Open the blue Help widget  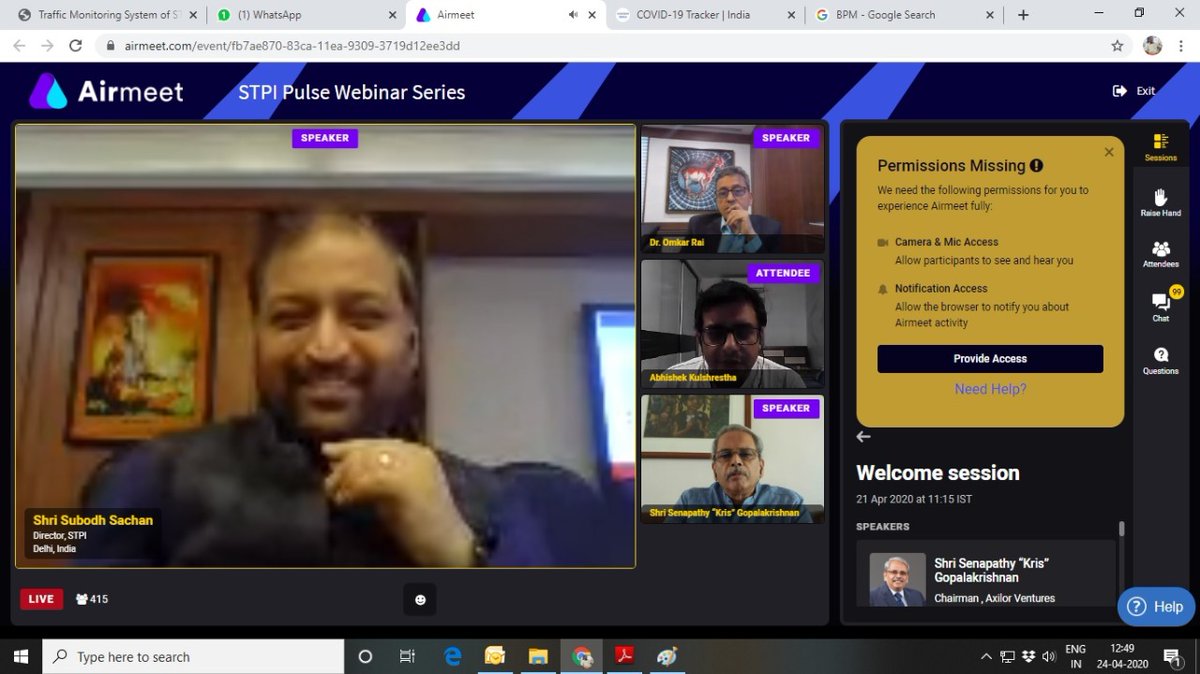pos(1157,606)
